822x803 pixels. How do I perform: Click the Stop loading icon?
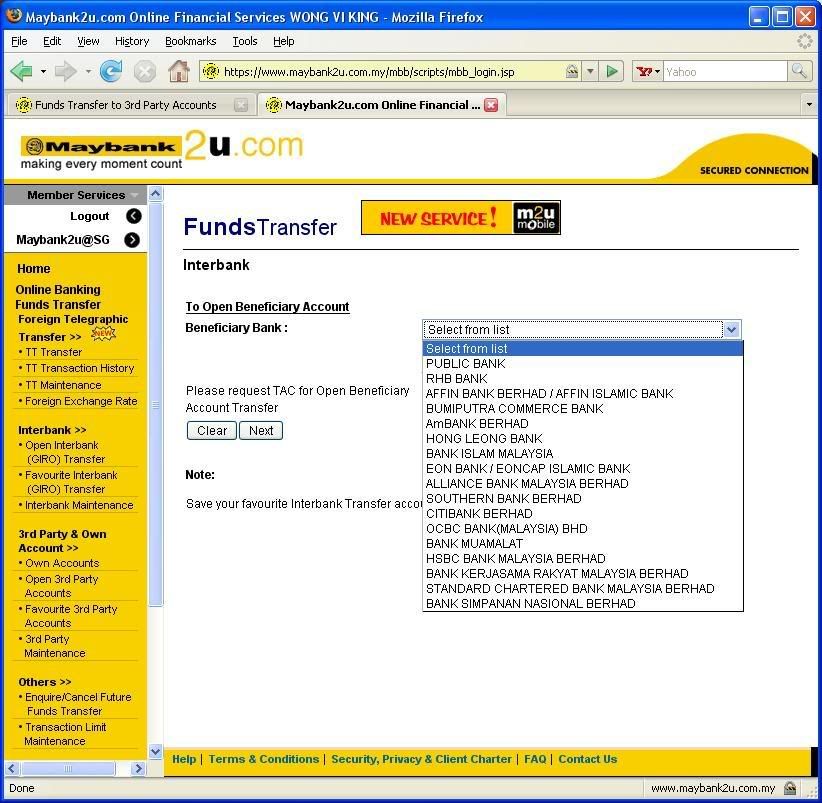tap(144, 72)
